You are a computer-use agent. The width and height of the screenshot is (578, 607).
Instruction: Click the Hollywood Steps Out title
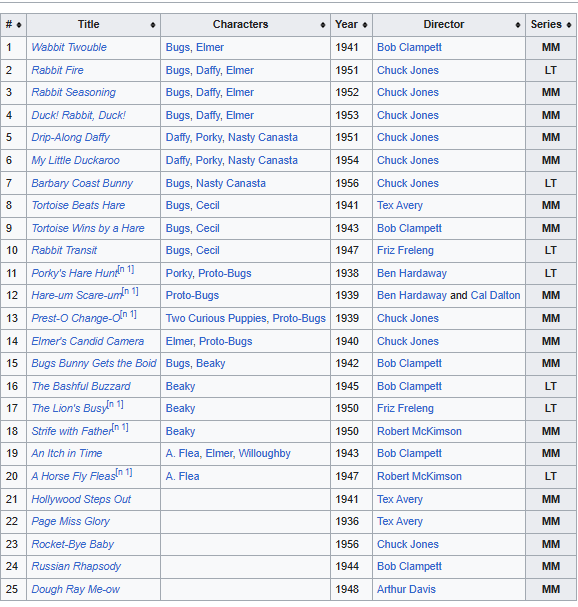81,499
